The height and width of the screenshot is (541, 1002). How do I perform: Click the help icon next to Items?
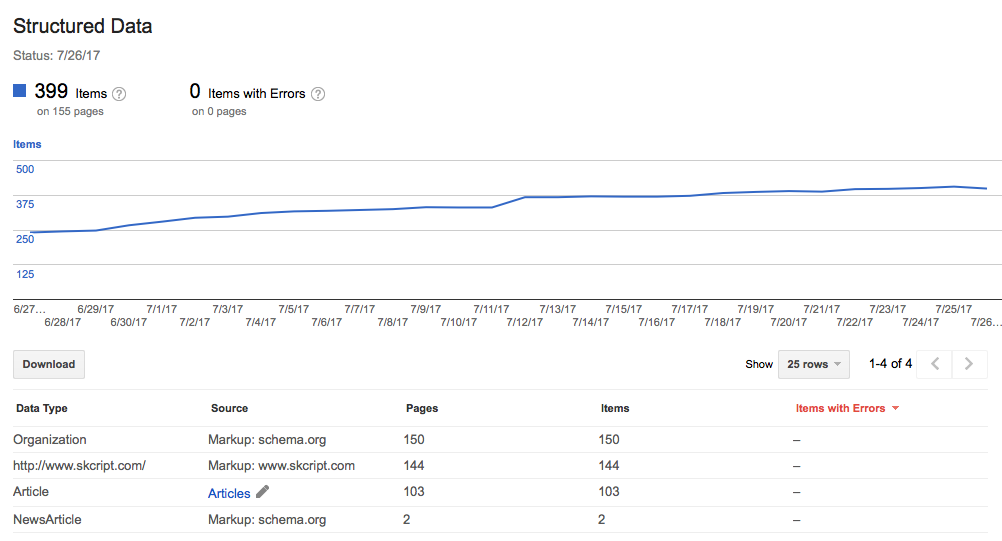point(119,94)
